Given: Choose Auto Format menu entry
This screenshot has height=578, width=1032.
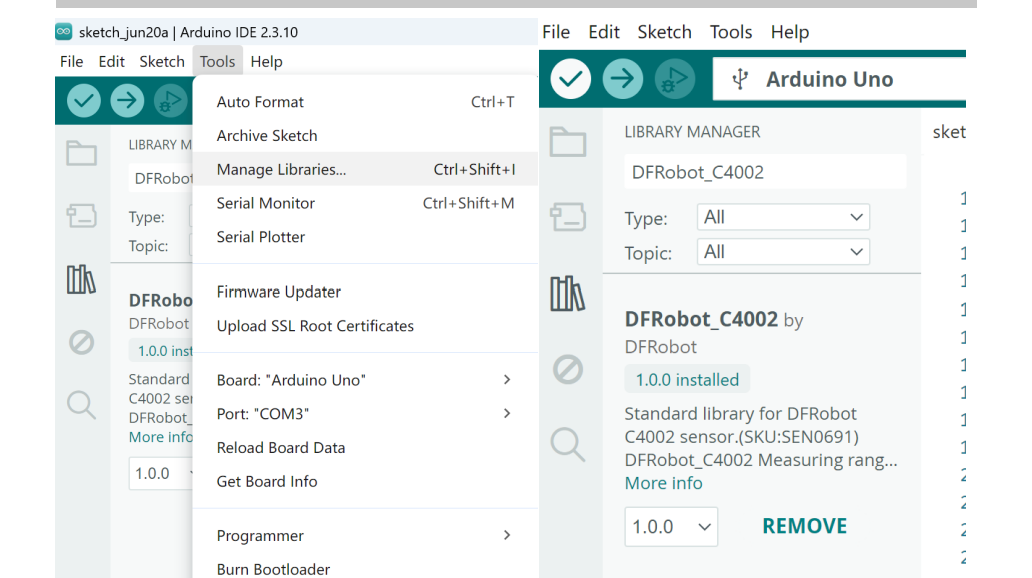Looking at the screenshot, I should (365, 102).
